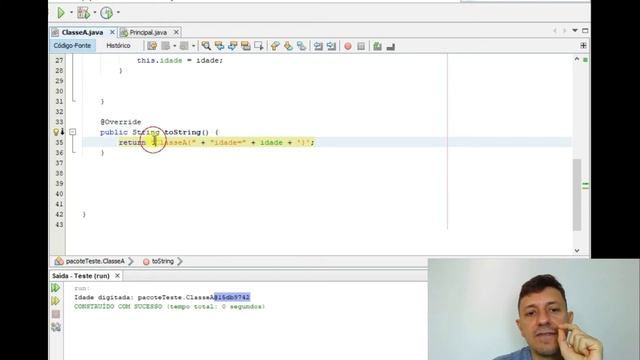Open the Forward navigation history dropdown arrow

193,46
